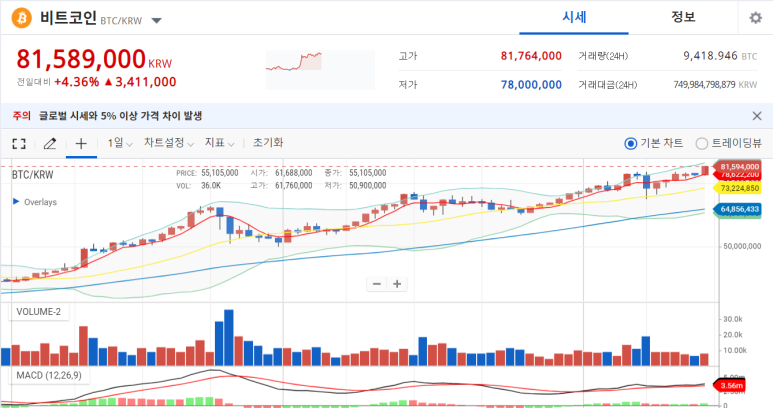Screen dimensions: 773x408
Task: Open the BTC/KRW coin selector dropdown arrow
Action: tap(156, 21)
